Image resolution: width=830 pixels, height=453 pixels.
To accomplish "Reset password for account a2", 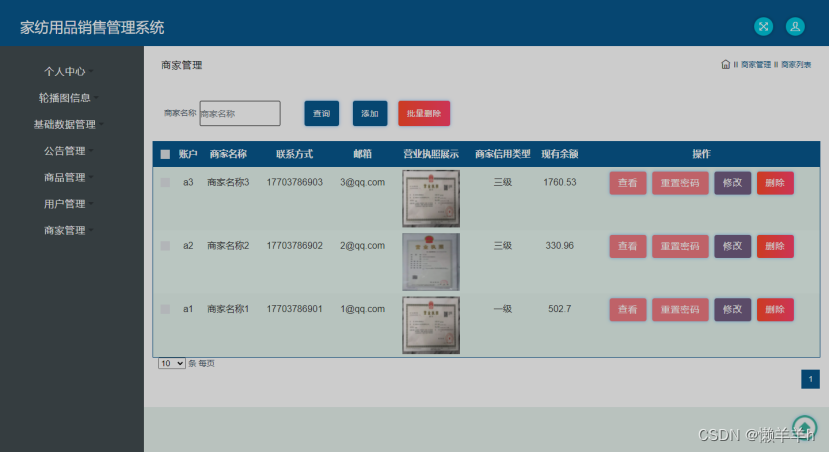I will click(x=680, y=247).
